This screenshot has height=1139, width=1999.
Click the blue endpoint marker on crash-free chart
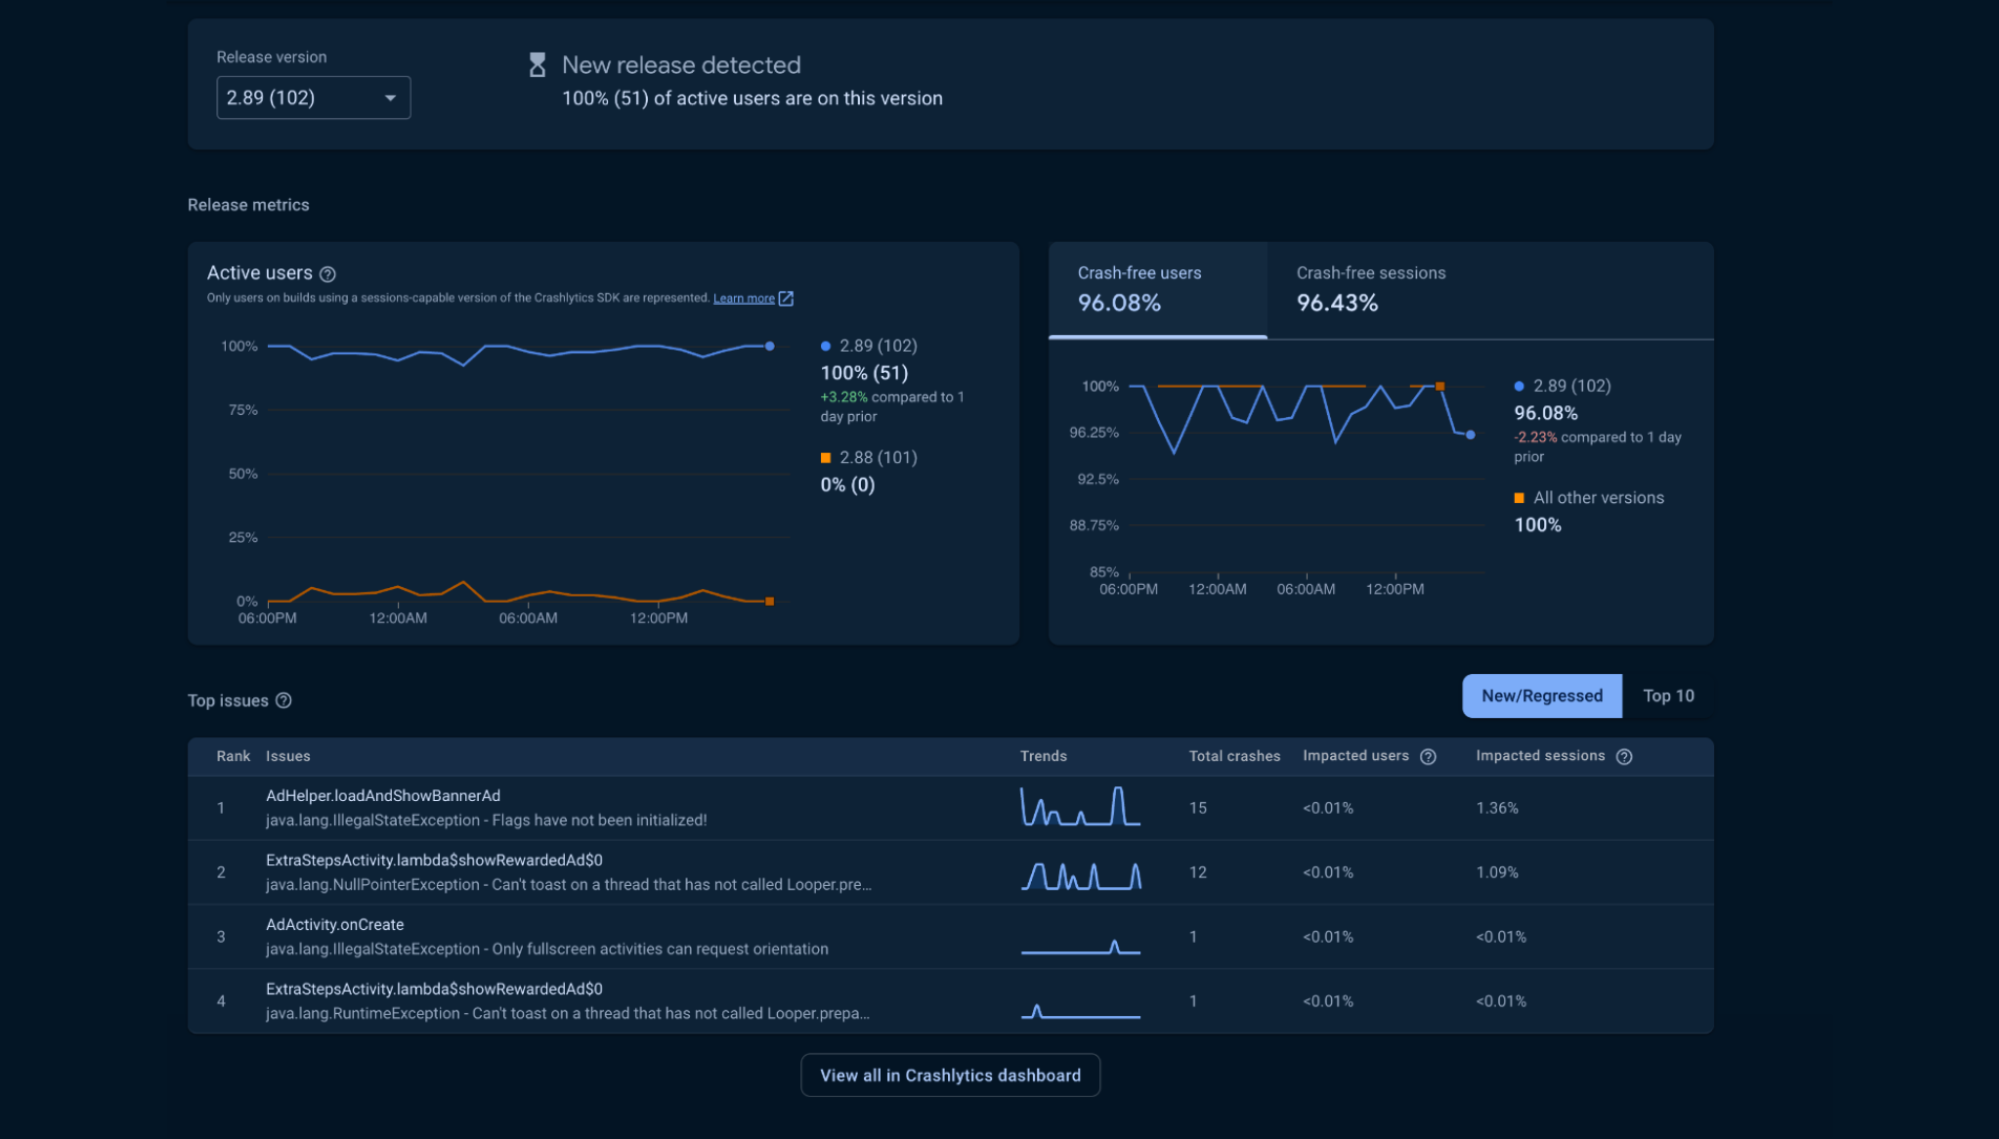[x=1470, y=435]
